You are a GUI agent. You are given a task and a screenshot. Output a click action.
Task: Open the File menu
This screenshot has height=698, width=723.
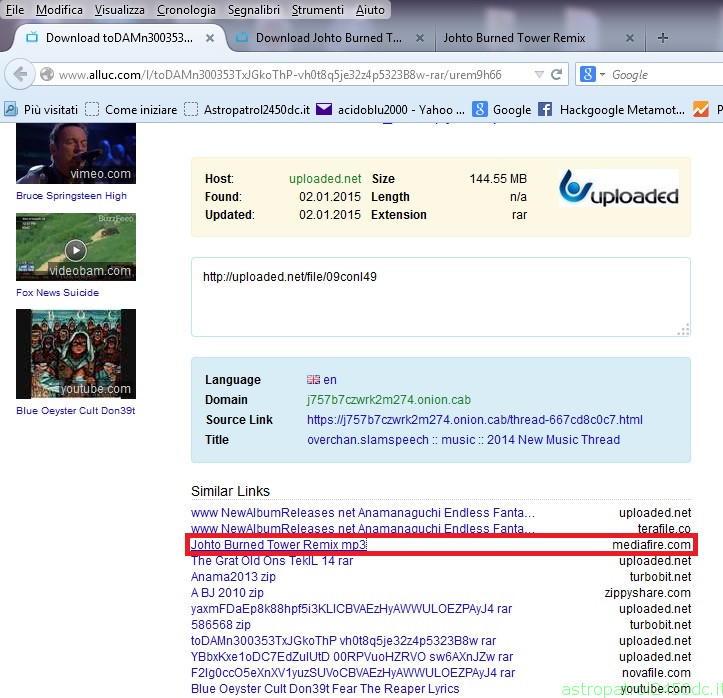(15, 10)
